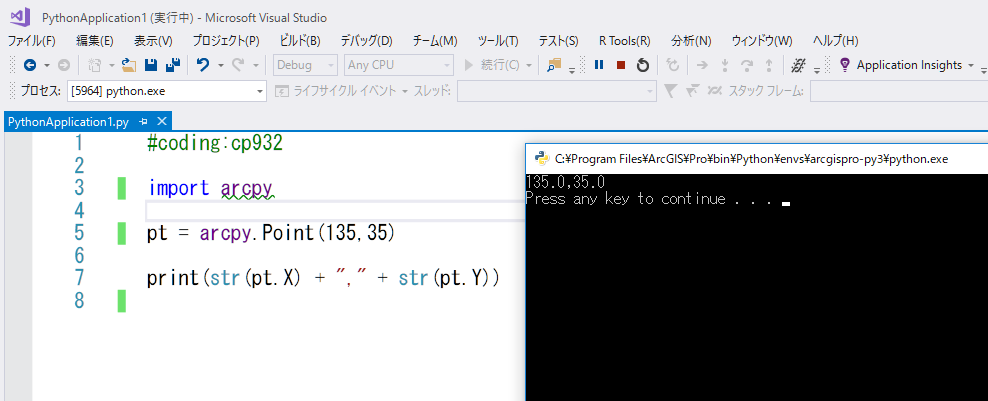Click the thread filter funnel icon
The image size is (988, 401).
tap(670, 91)
